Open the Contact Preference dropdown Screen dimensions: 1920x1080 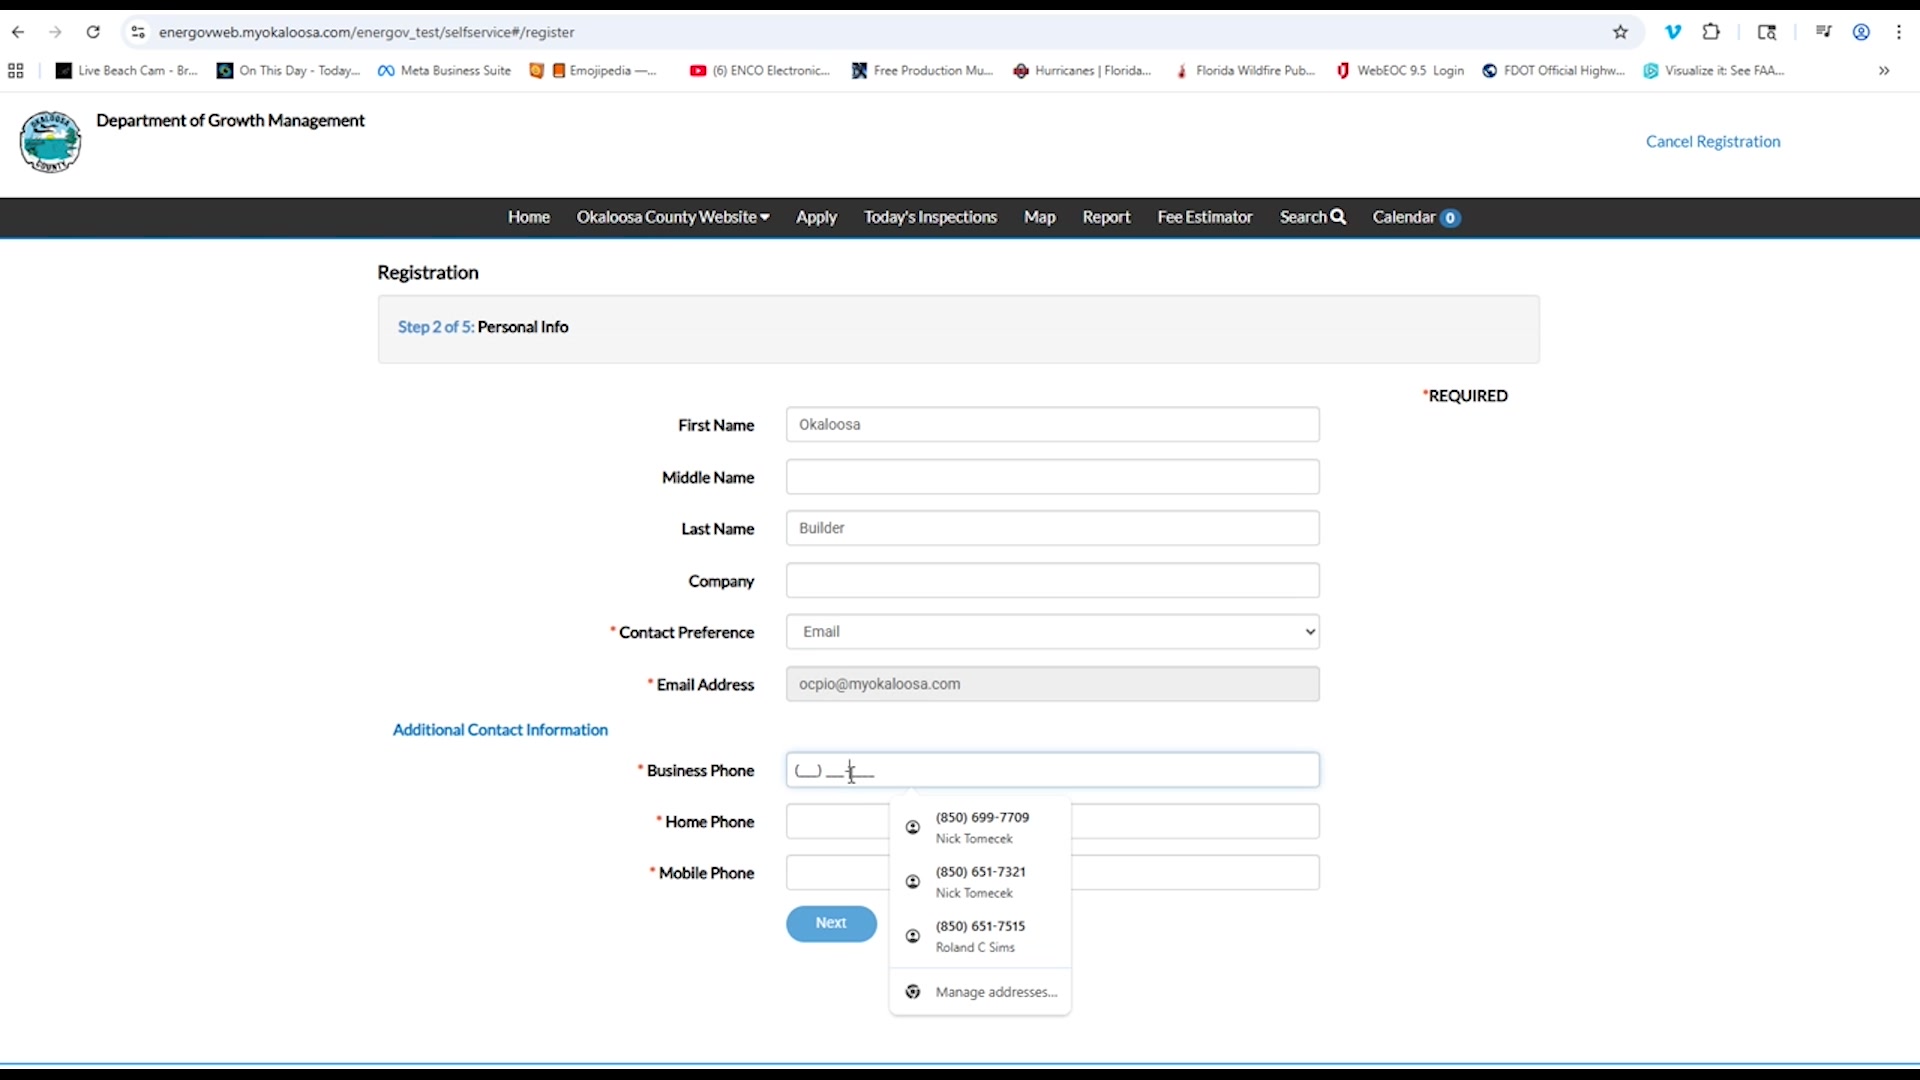click(1052, 632)
